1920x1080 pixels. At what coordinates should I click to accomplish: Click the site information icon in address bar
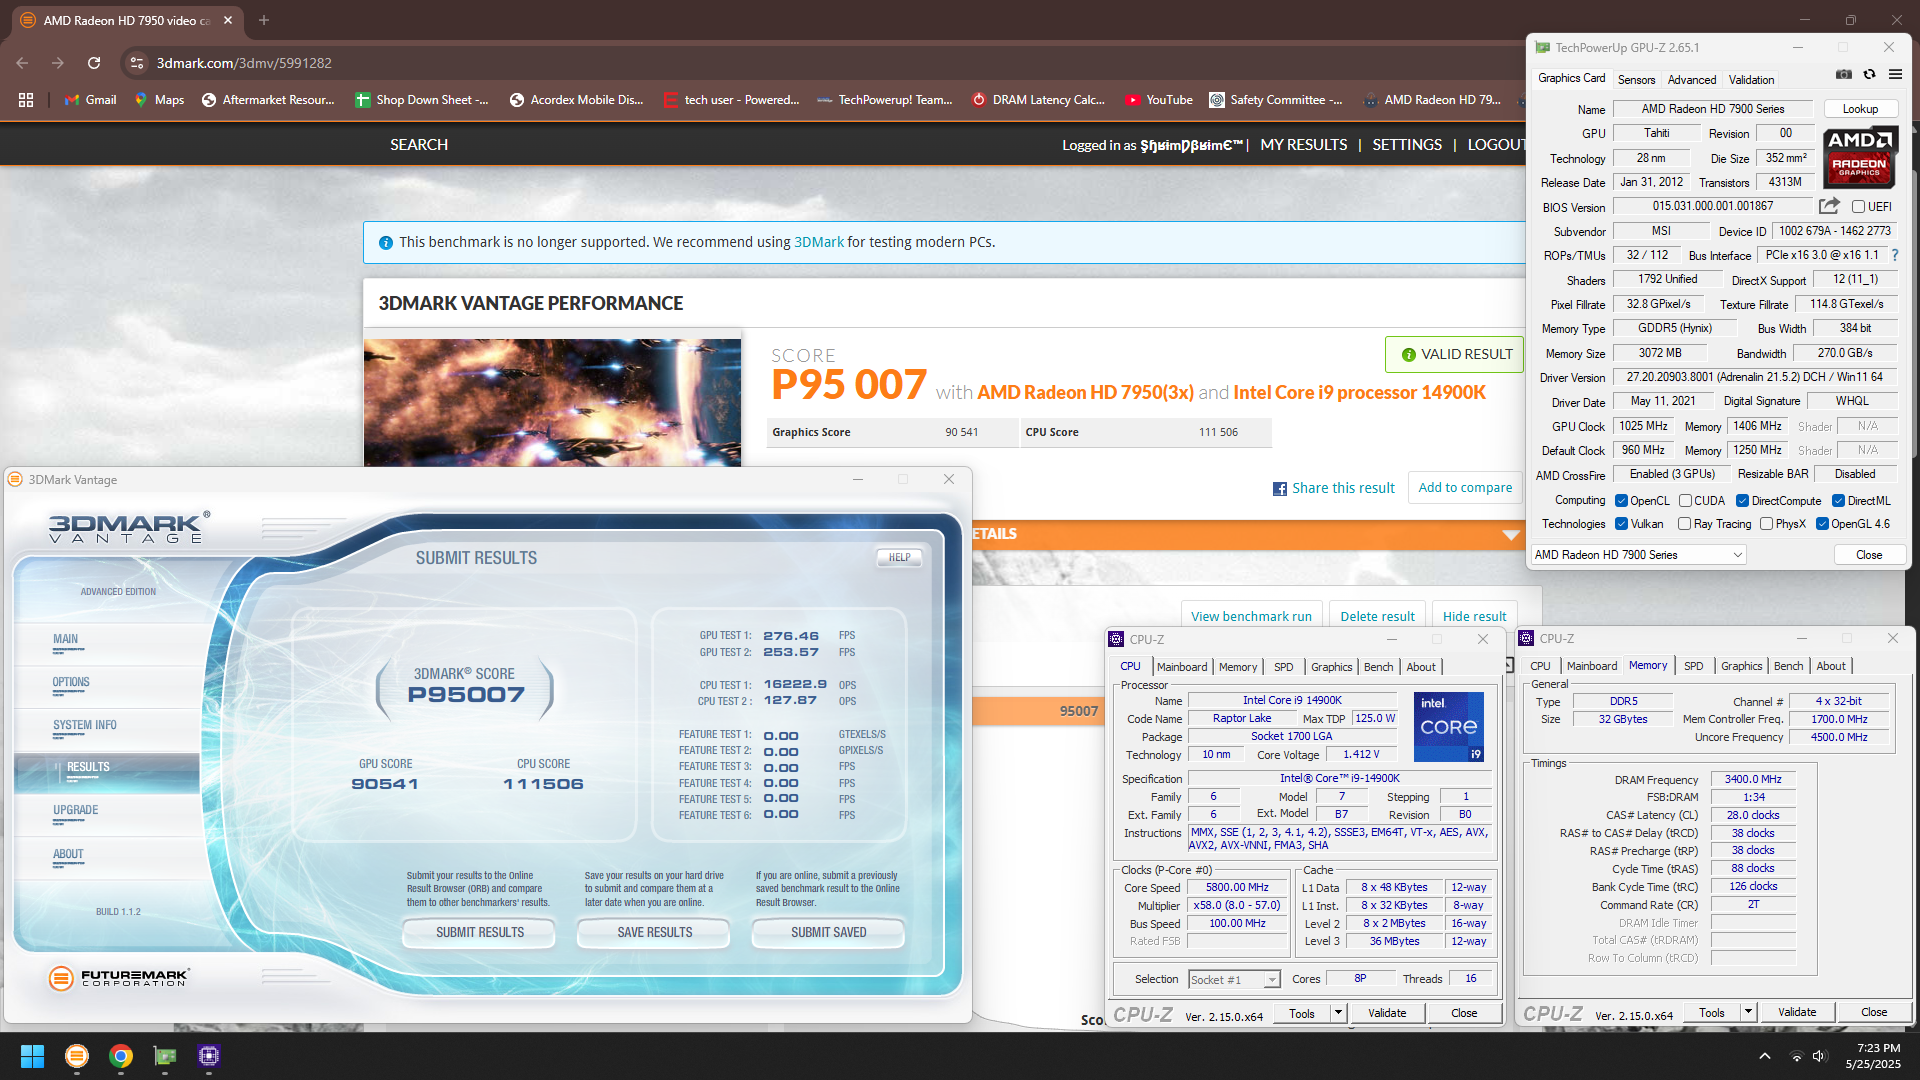pyautogui.click(x=137, y=63)
